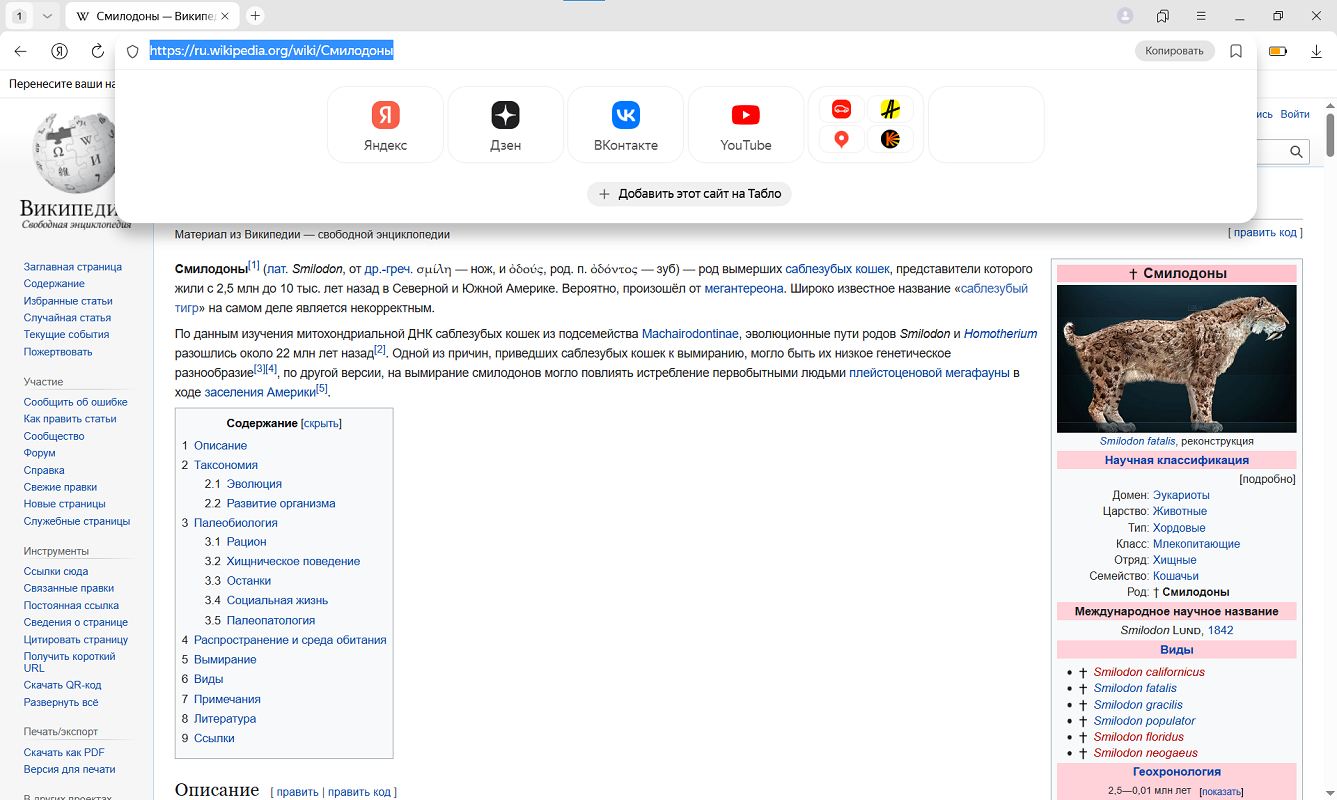Click the Smilodon fatalis reconstruction image

coord(1176,358)
